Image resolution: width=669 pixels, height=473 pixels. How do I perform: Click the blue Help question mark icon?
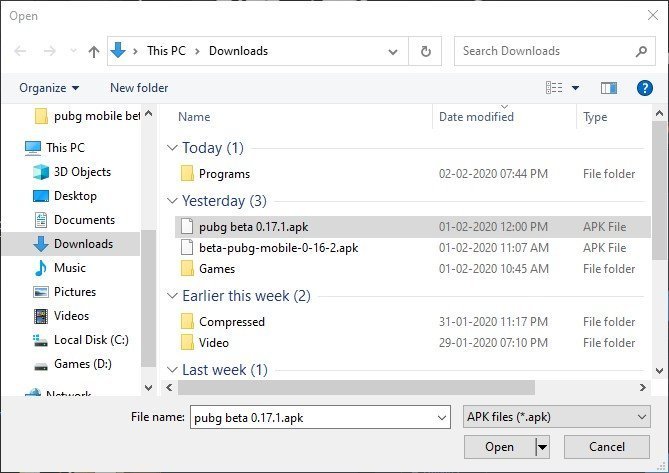click(x=645, y=88)
